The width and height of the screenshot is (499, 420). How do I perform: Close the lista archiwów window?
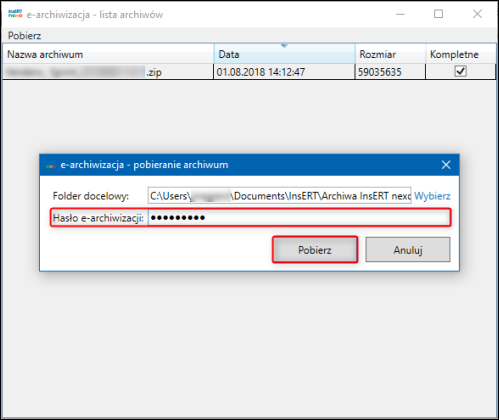[x=477, y=14]
